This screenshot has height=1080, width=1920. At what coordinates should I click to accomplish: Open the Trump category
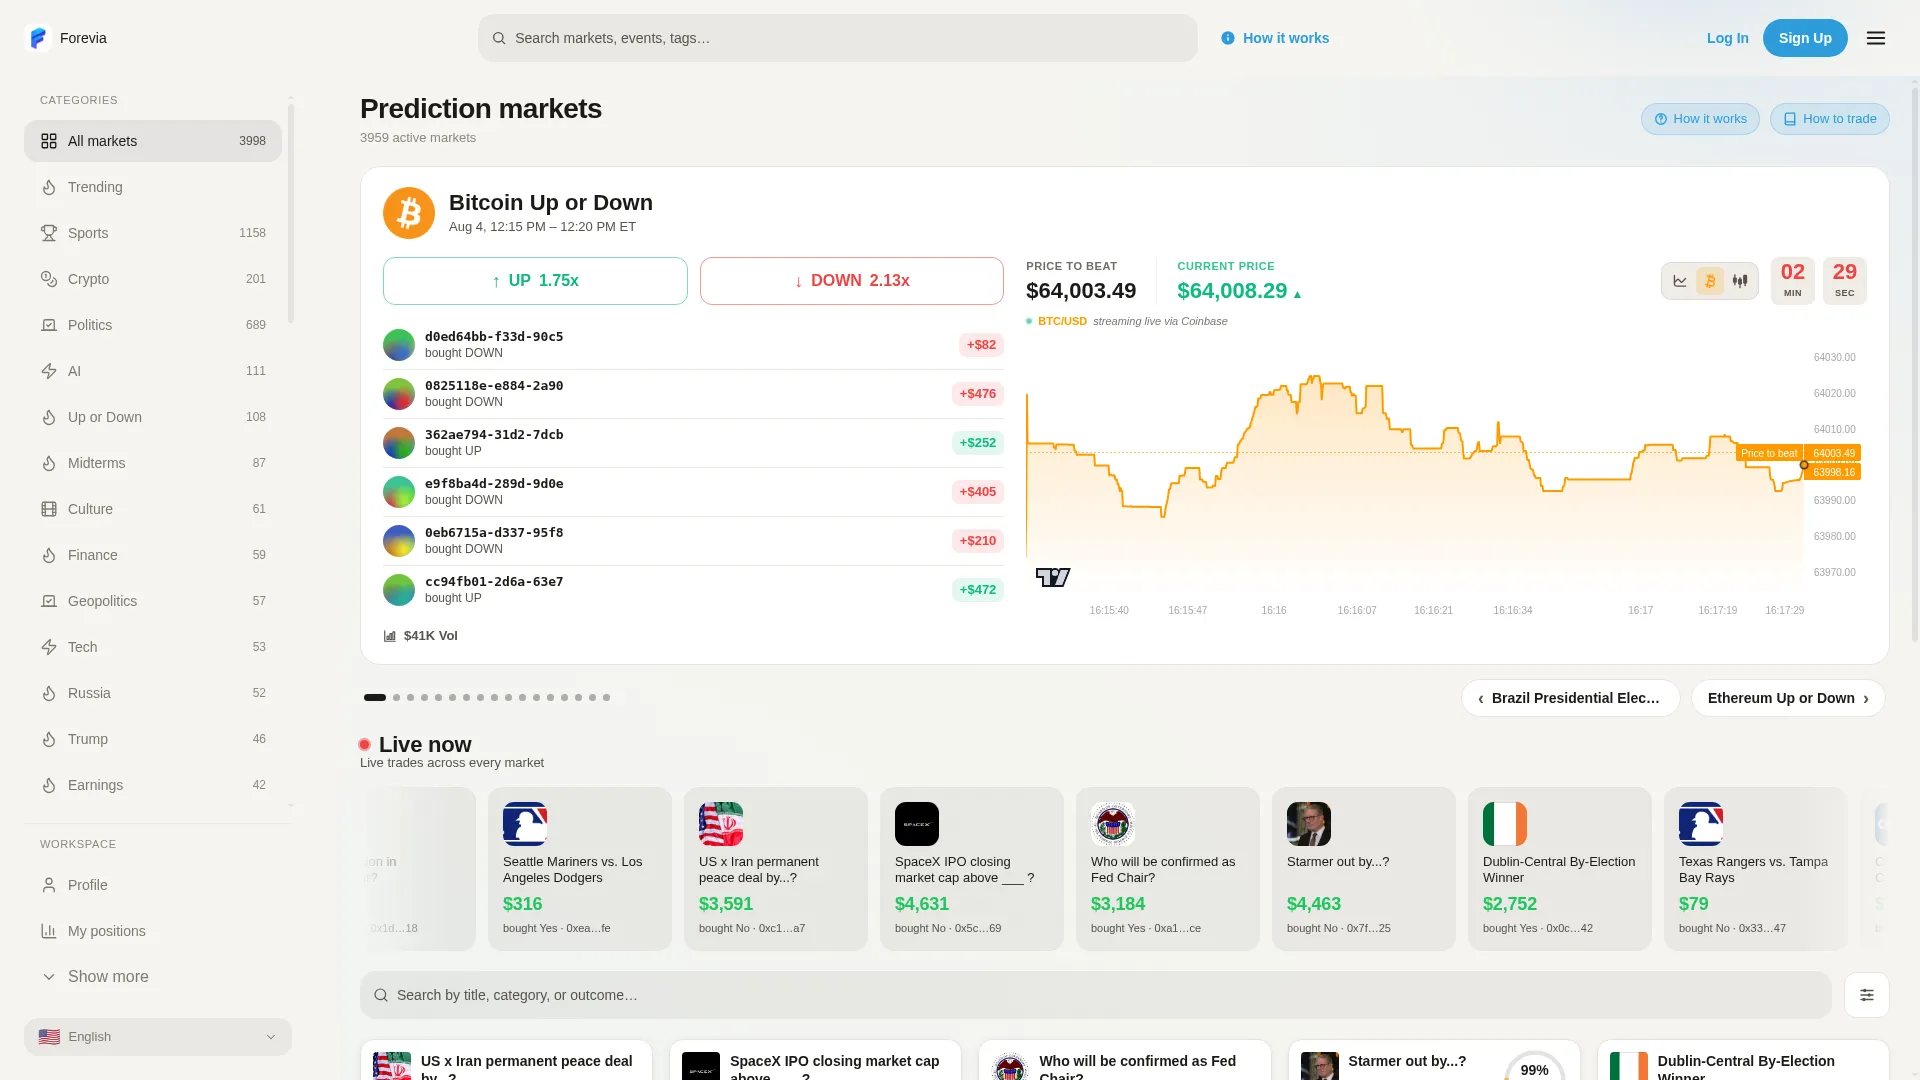[x=153, y=739]
